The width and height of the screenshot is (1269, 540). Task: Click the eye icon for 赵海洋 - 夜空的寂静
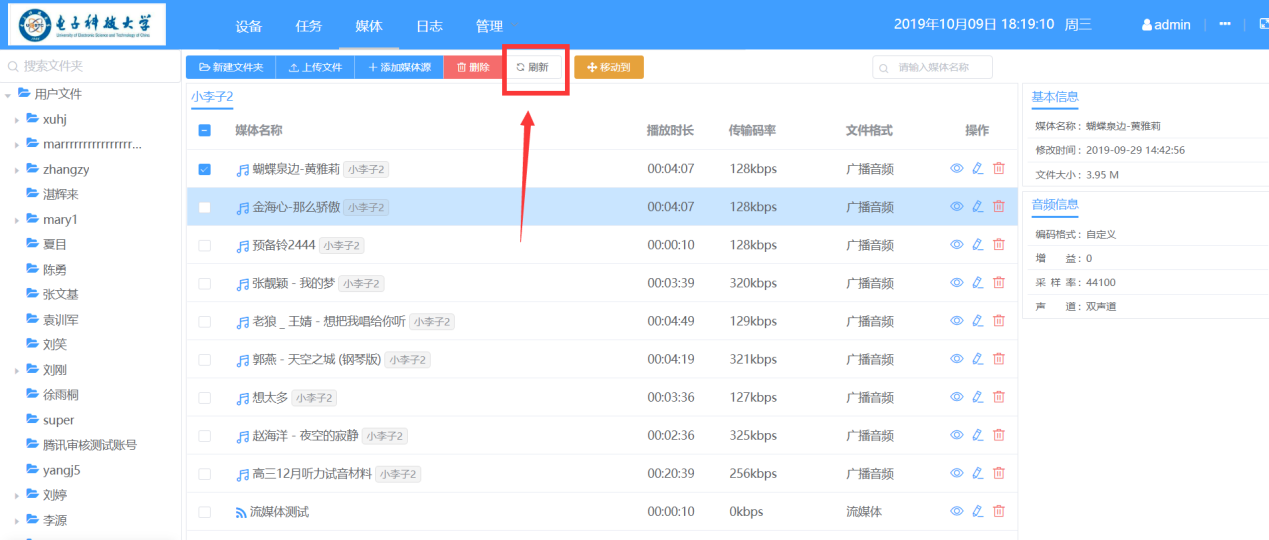(956, 436)
